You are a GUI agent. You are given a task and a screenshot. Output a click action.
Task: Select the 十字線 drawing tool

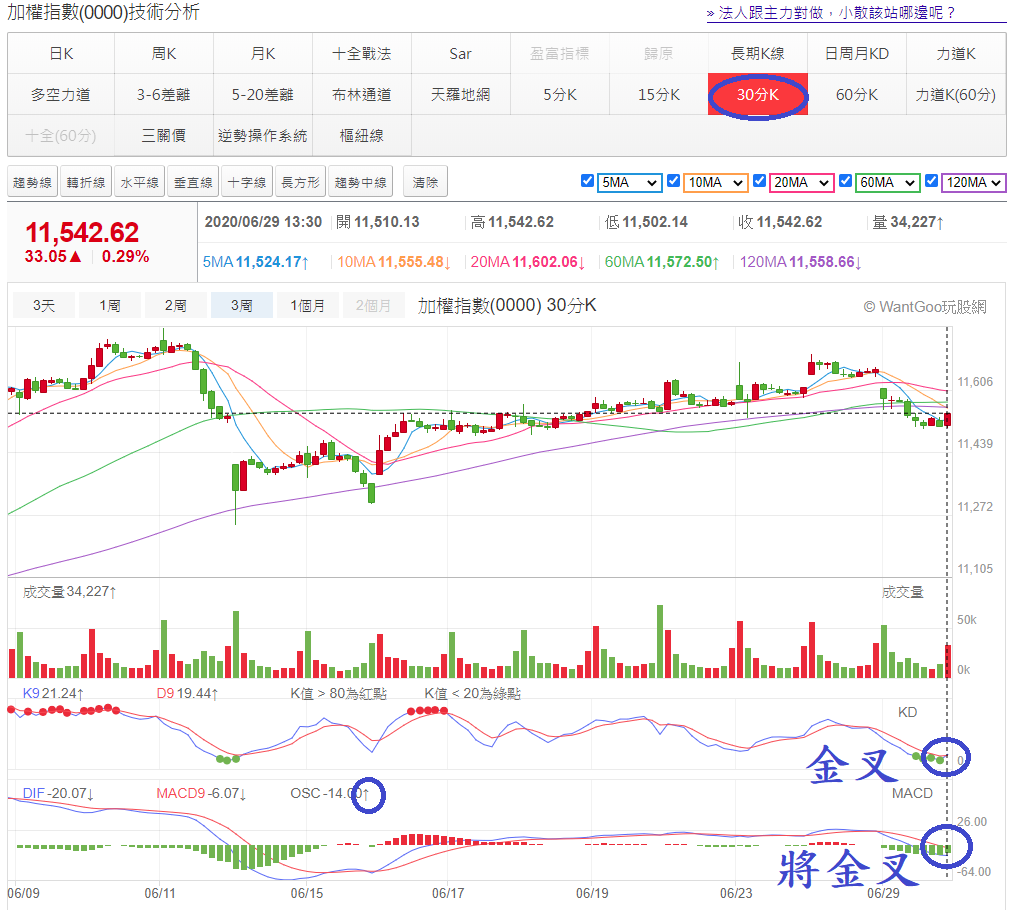coord(247,183)
